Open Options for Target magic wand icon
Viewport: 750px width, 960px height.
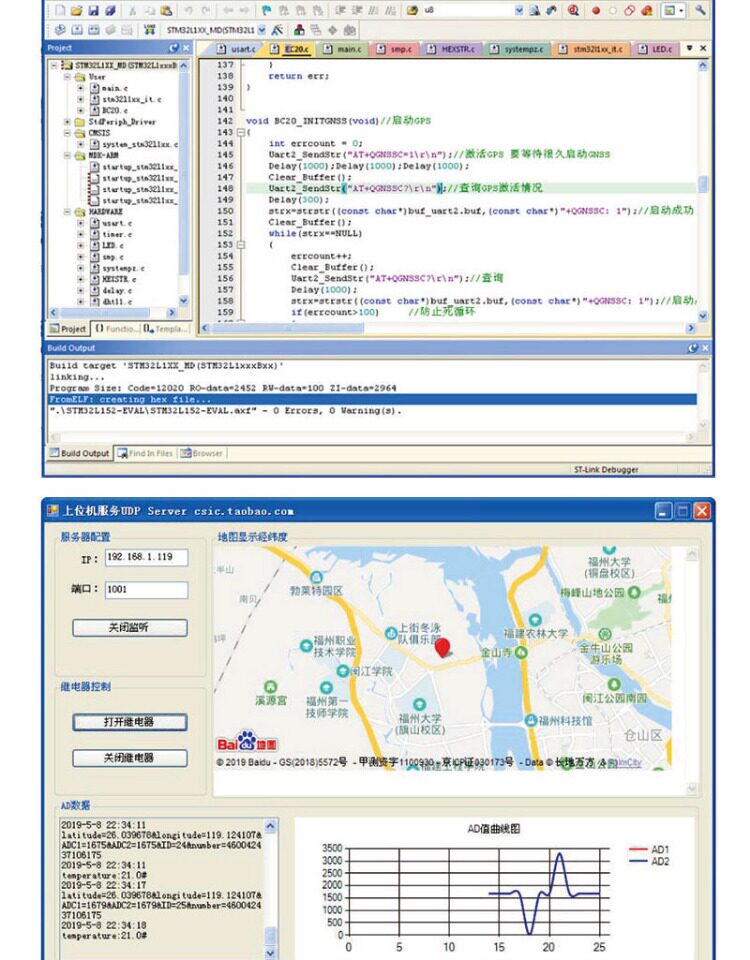[277, 29]
